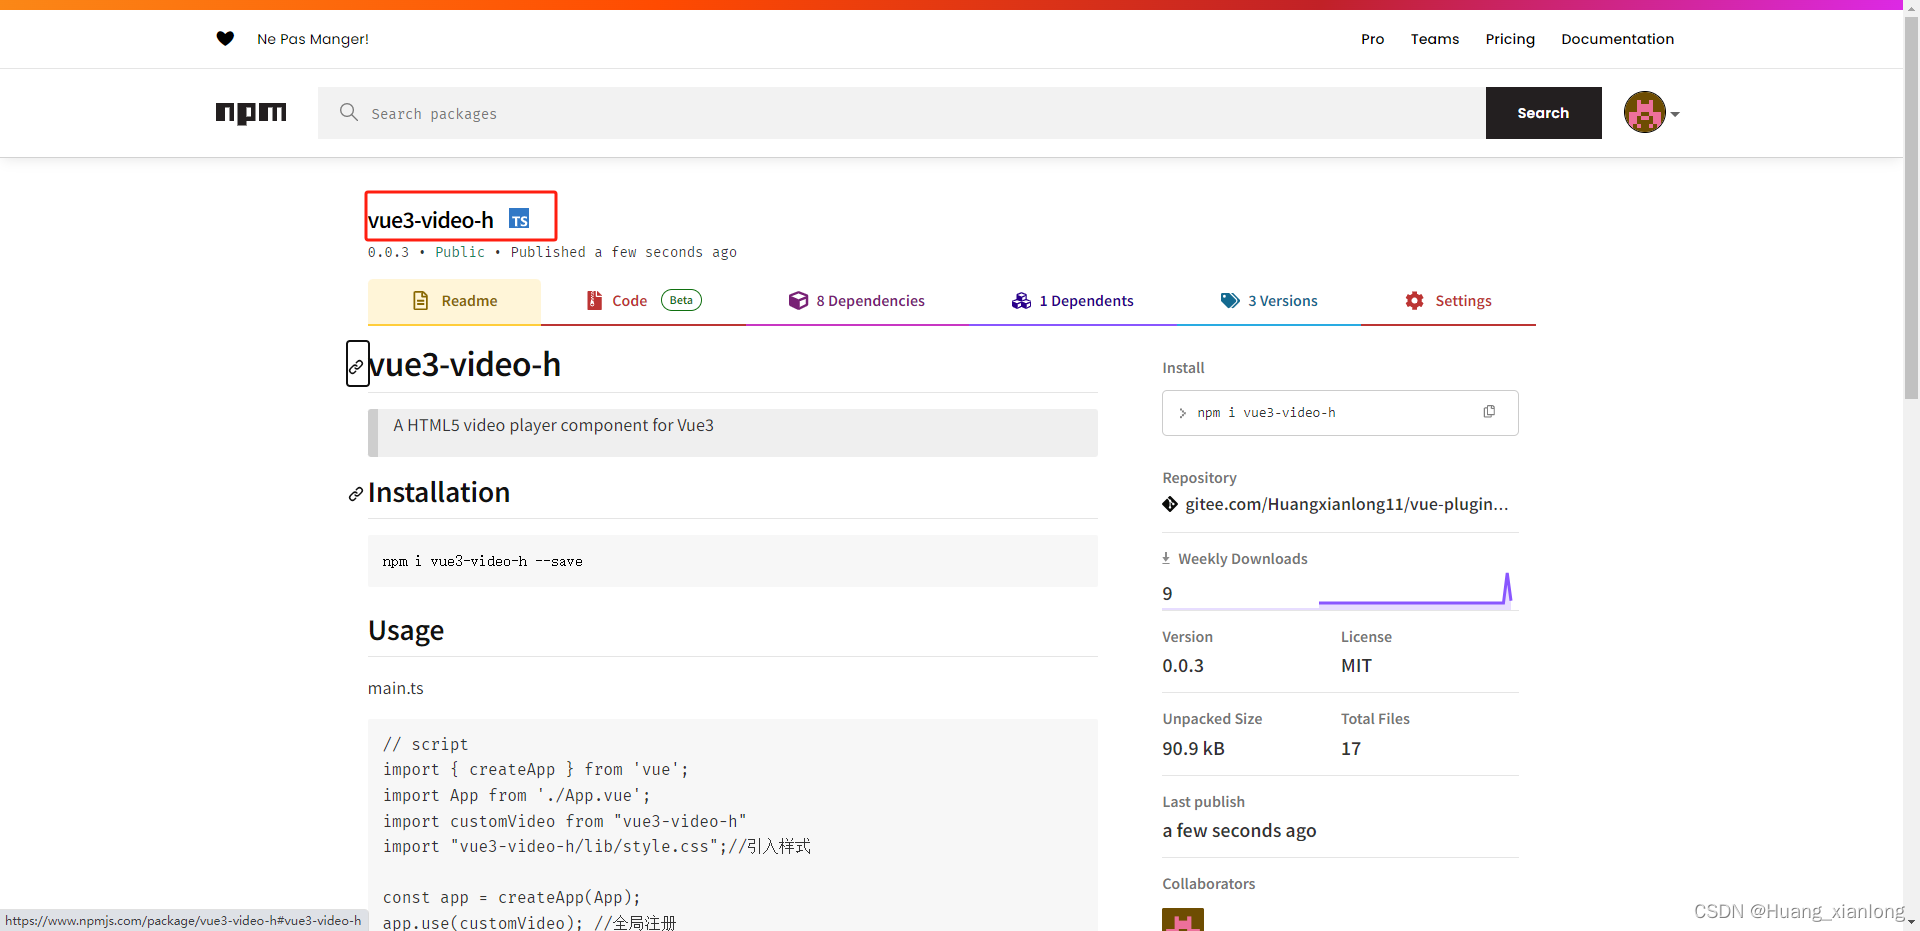Image resolution: width=1920 pixels, height=931 pixels.
Task: Click the Collaborators label
Action: 1208,884
